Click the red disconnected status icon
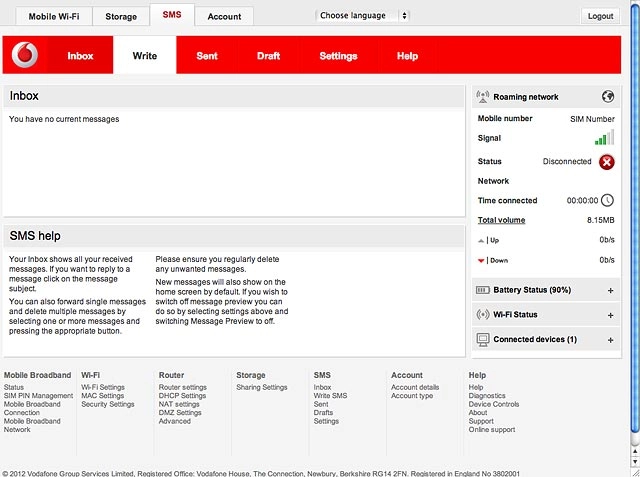This screenshot has width=640, height=477. tap(607, 162)
